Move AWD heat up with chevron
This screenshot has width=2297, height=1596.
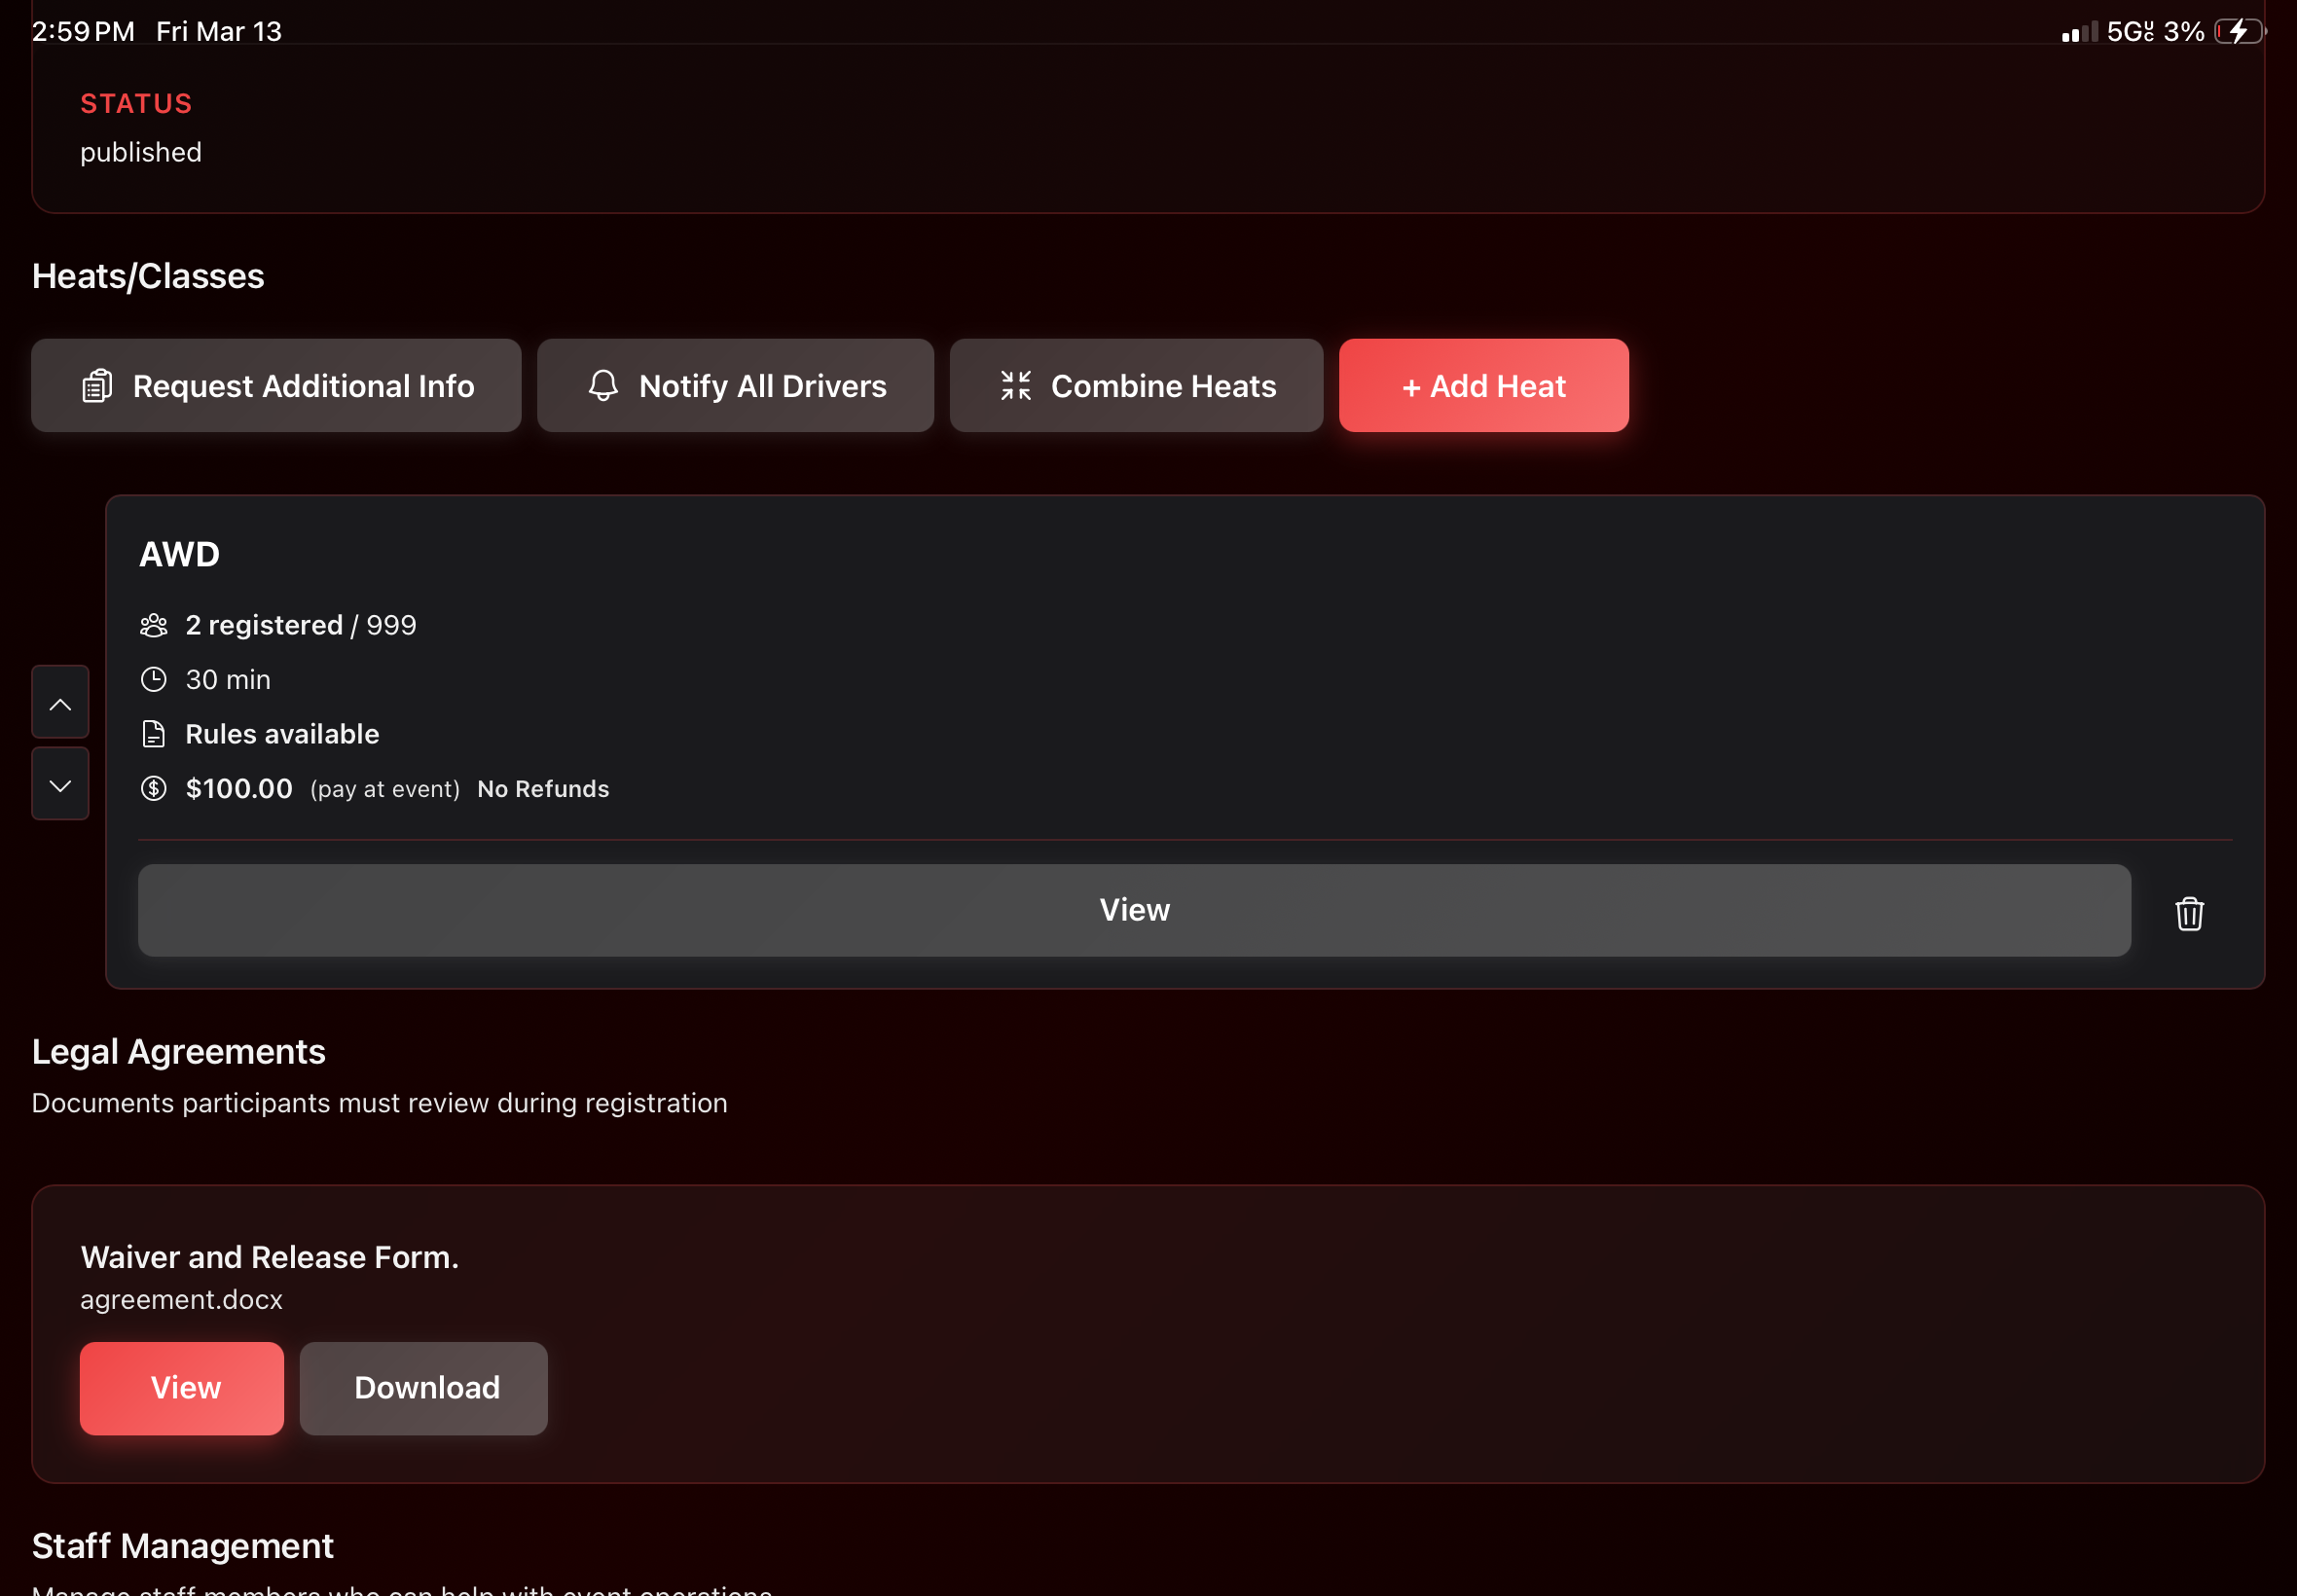point(60,703)
